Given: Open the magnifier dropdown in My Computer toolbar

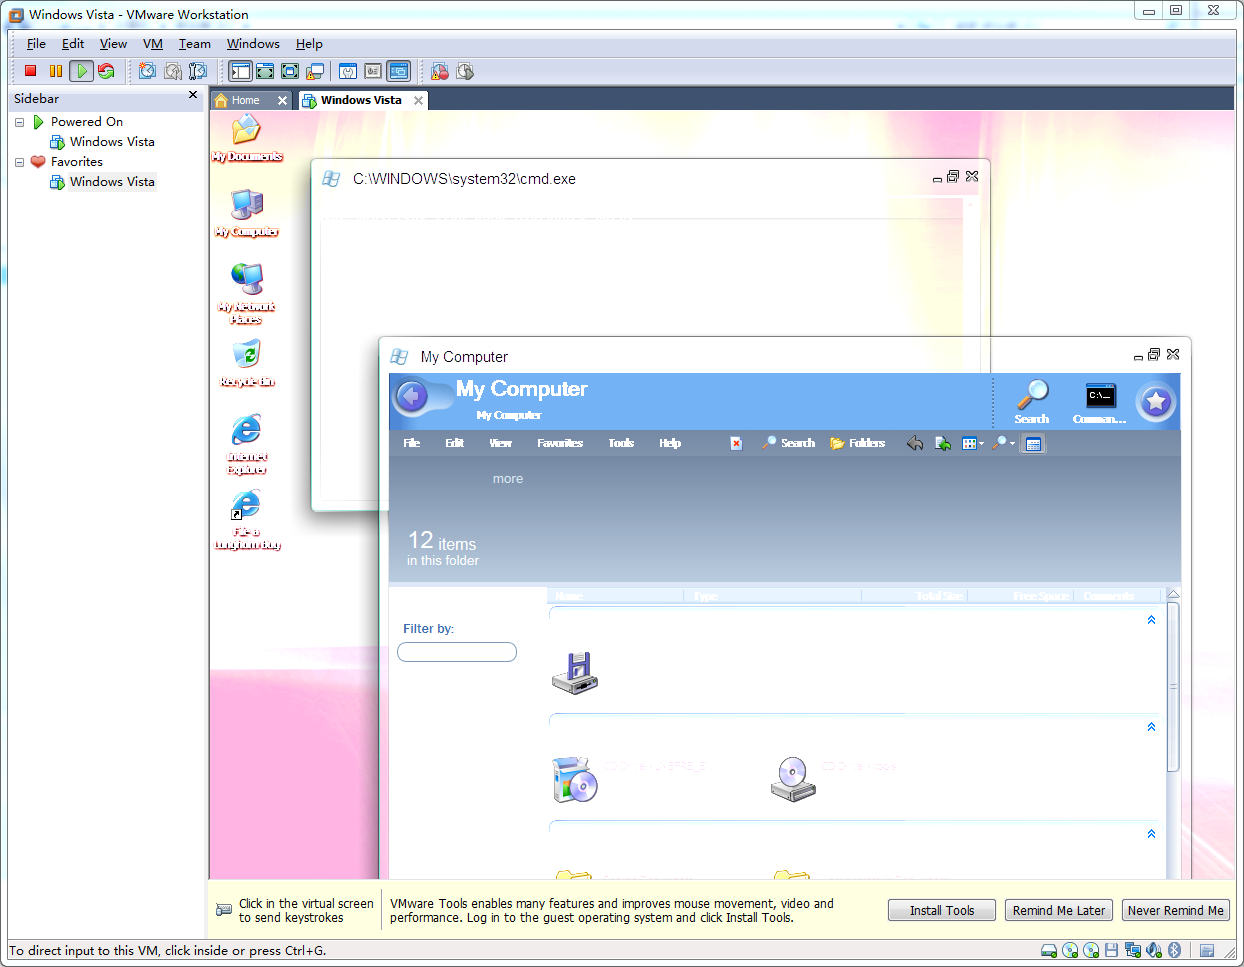Looking at the screenshot, I should click(1003, 443).
